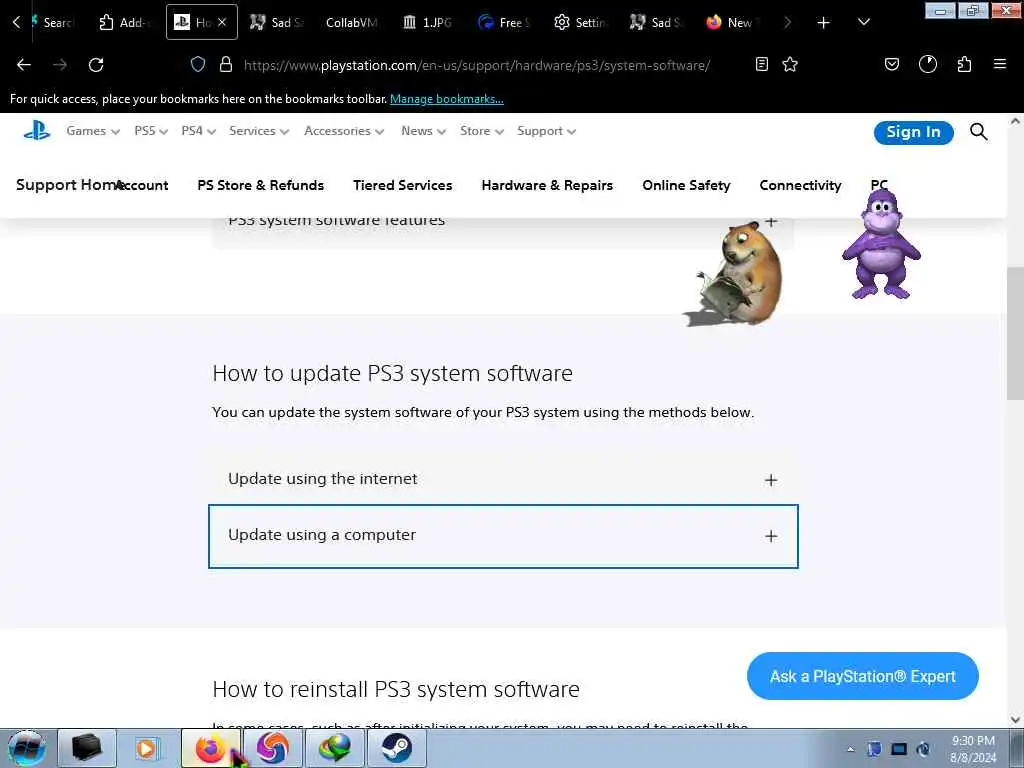Image resolution: width=1024 pixels, height=768 pixels.
Task: Switch to the New Tab Firefox tab
Action: (x=731, y=23)
